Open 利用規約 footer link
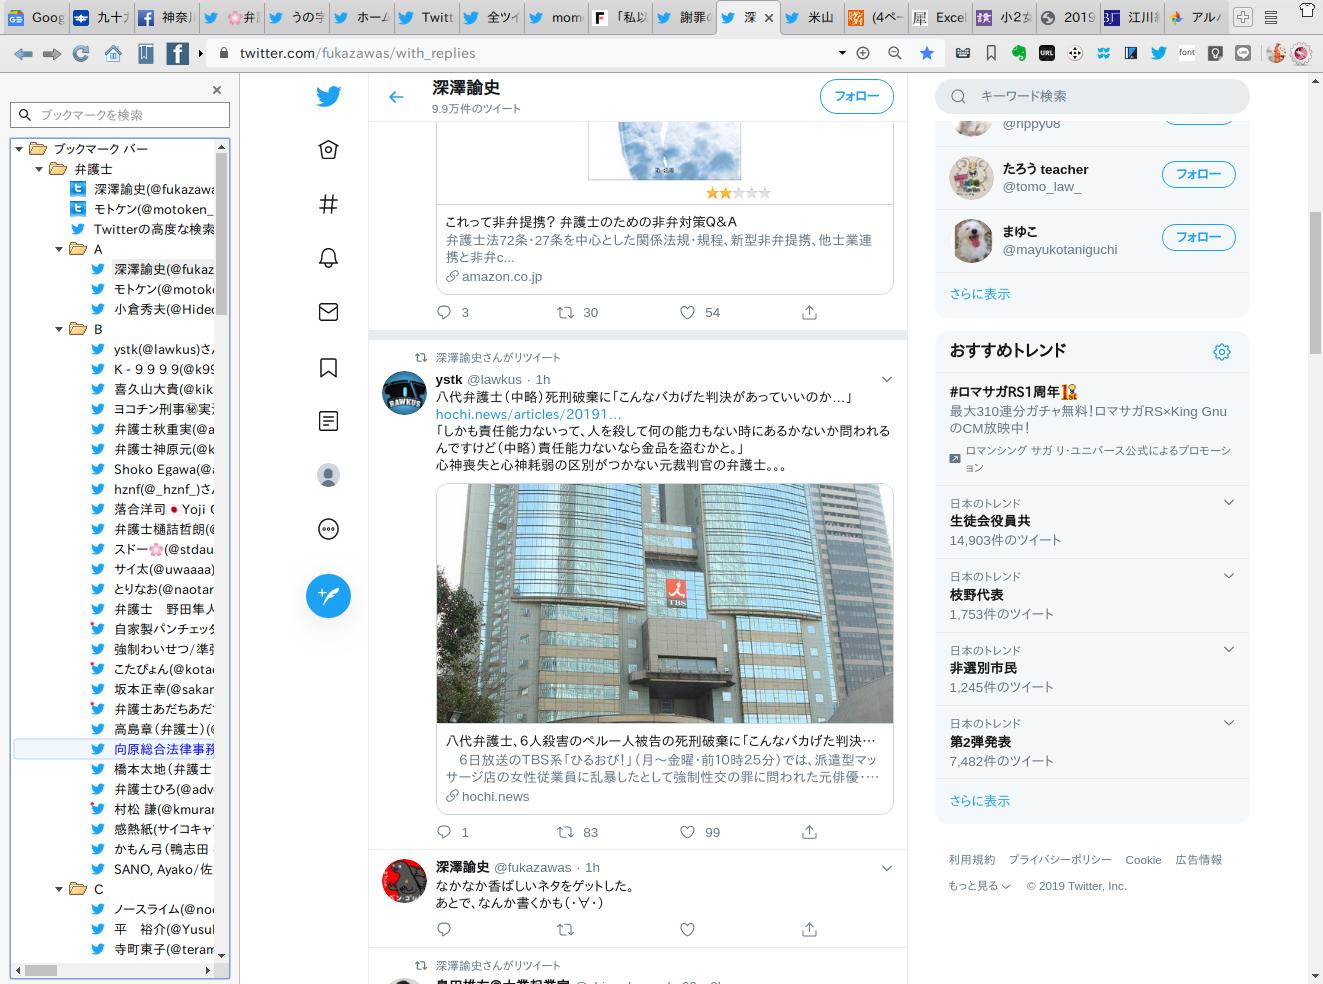This screenshot has height=984, width=1323. coord(972,860)
